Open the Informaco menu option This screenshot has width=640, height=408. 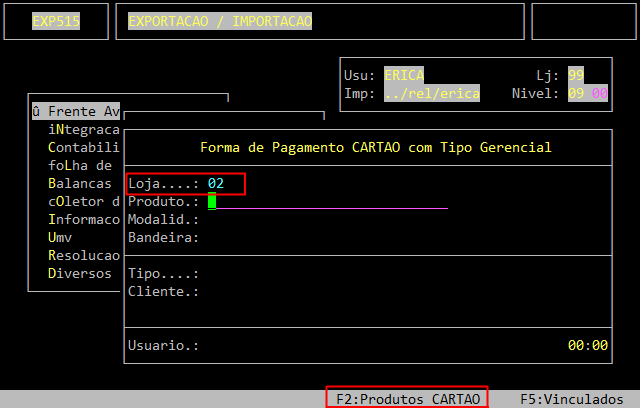click(84, 219)
